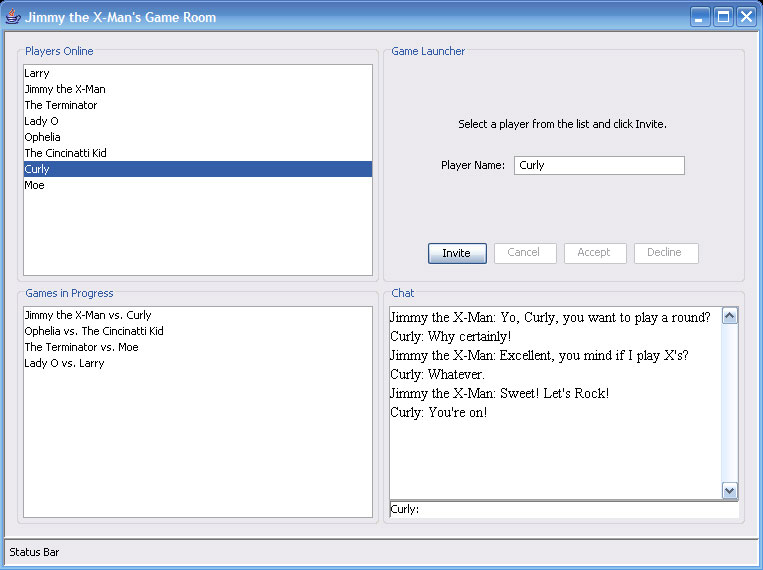
Task: Select Moe in the players list
Action: [35, 185]
